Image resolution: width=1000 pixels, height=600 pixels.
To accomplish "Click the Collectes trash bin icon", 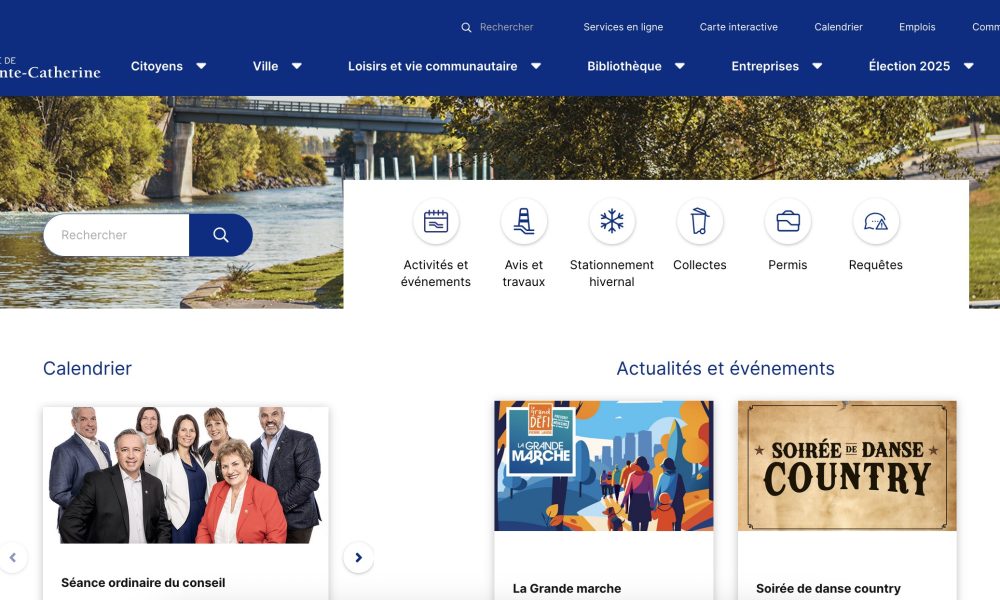I will [x=700, y=222].
